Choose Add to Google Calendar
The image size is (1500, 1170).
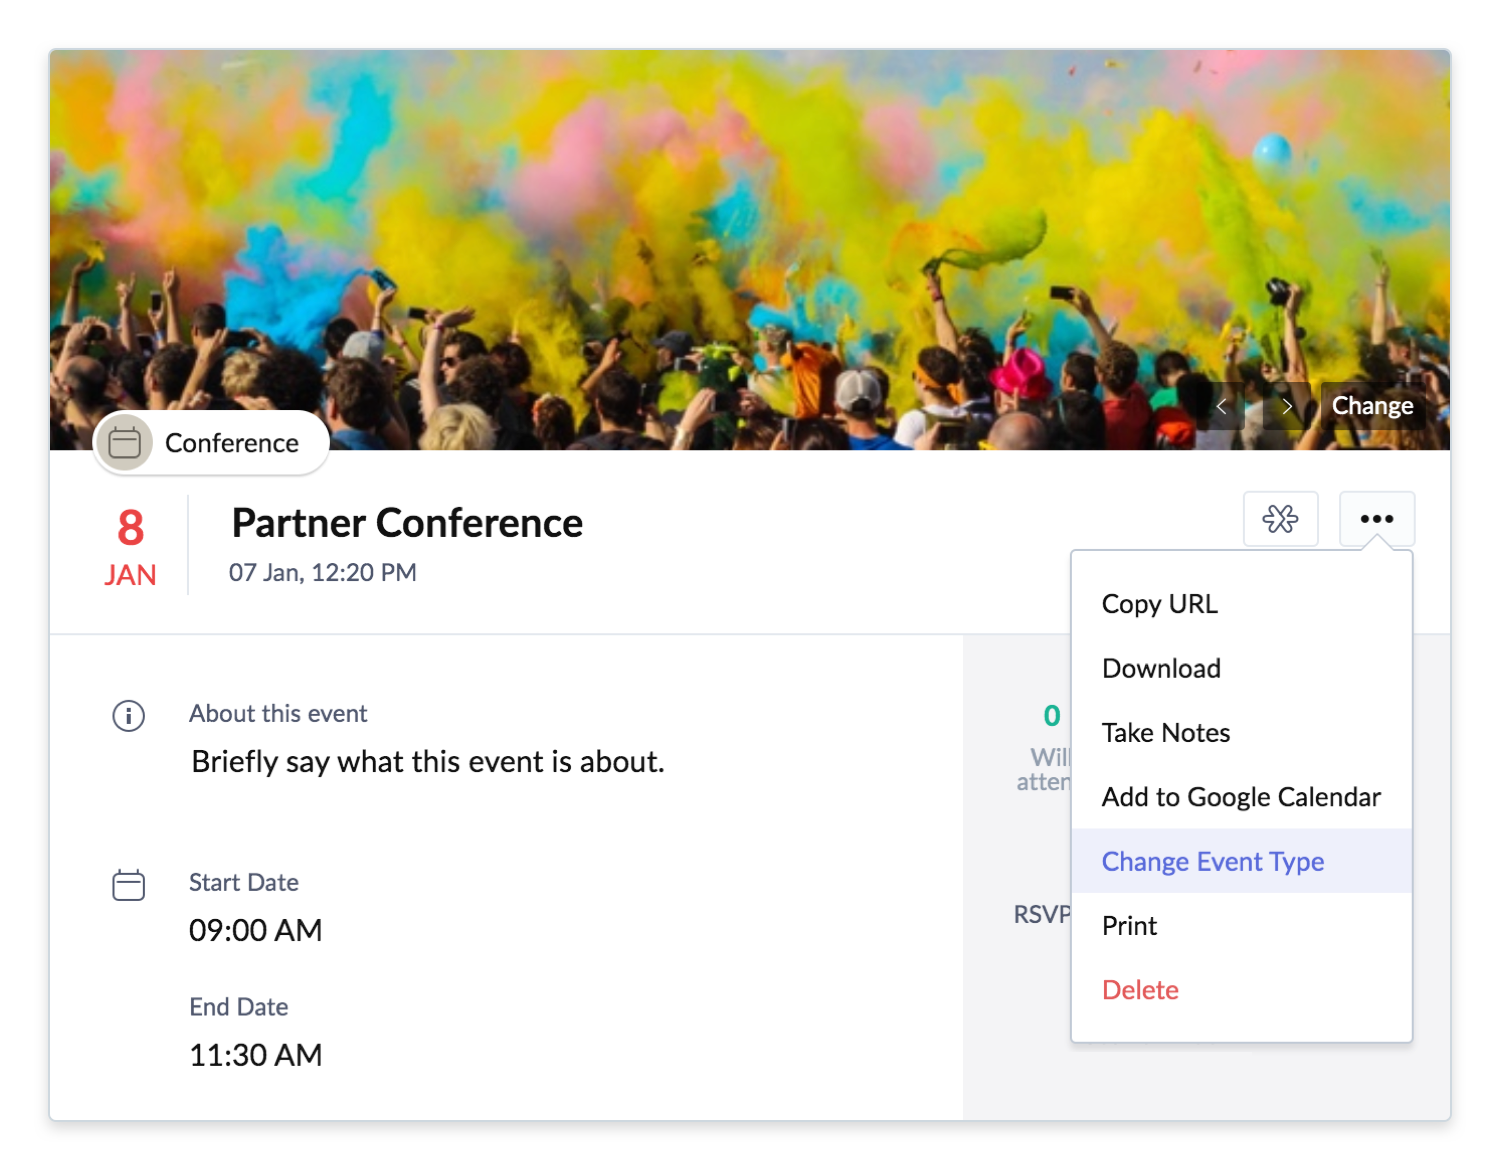pos(1241,797)
